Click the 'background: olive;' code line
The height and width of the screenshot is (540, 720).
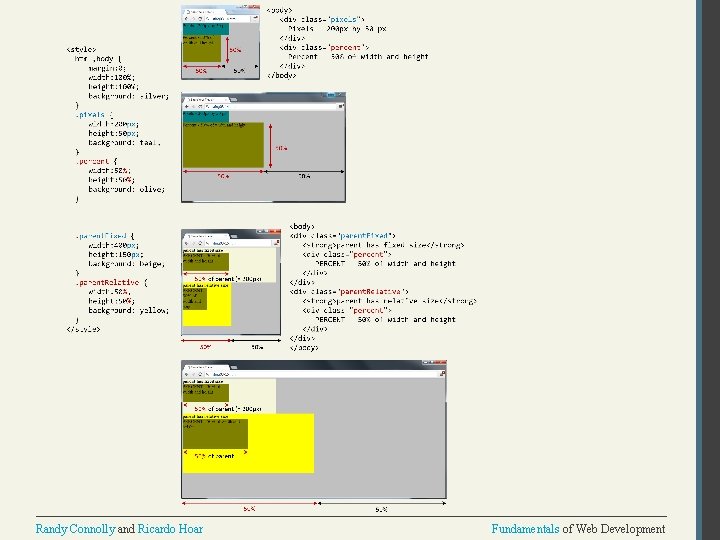click(126, 189)
